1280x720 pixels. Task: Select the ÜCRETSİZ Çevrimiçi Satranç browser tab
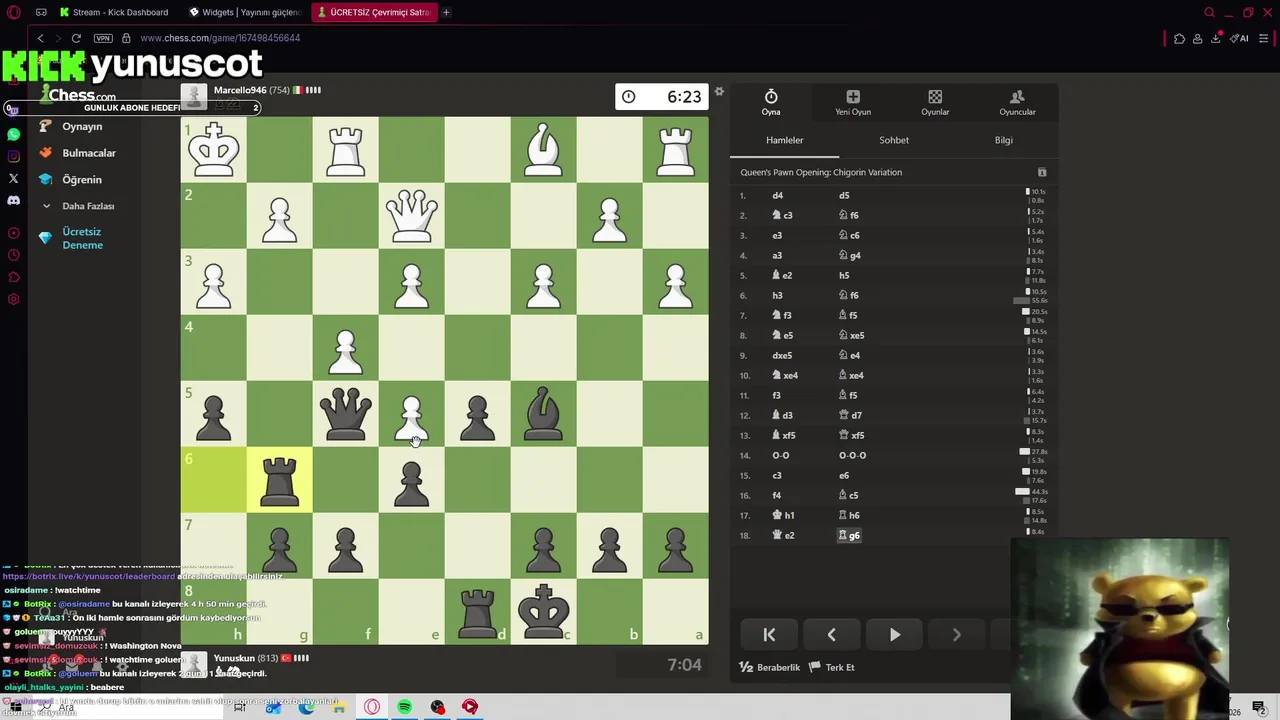pyautogui.click(x=373, y=12)
